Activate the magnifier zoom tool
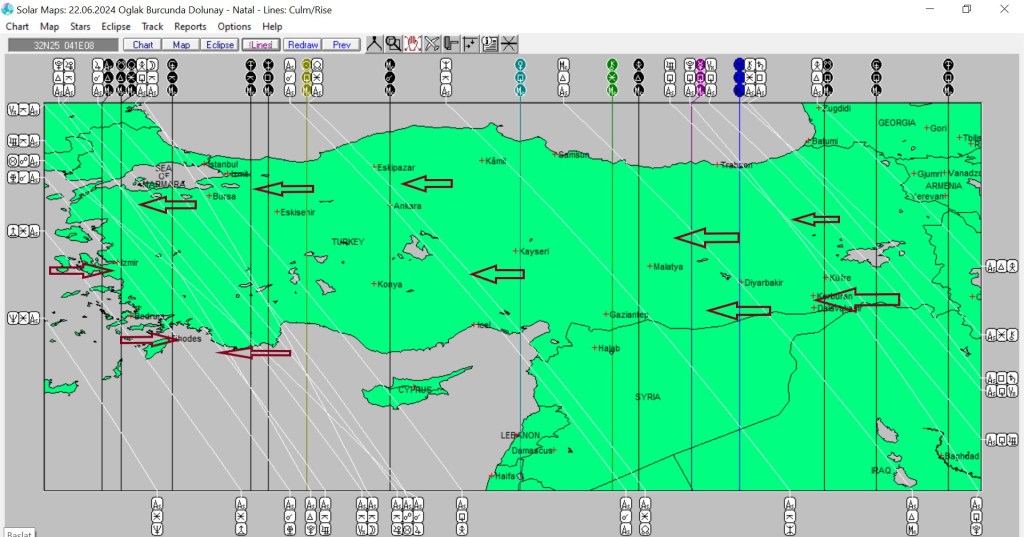This screenshot has height=537, width=1024. (393, 44)
